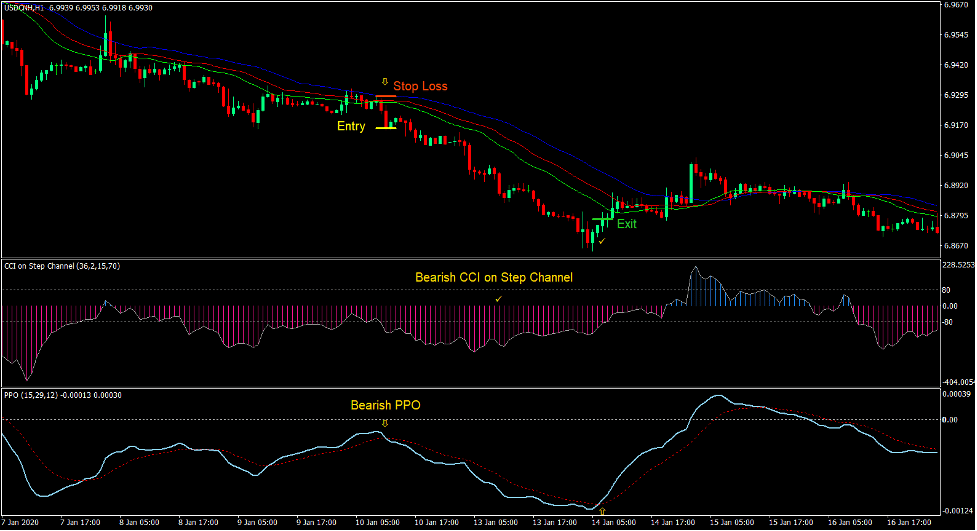Click the down arrow at the PPO peak
This screenshot has height=531, width=977.
[x=384, y=423]
